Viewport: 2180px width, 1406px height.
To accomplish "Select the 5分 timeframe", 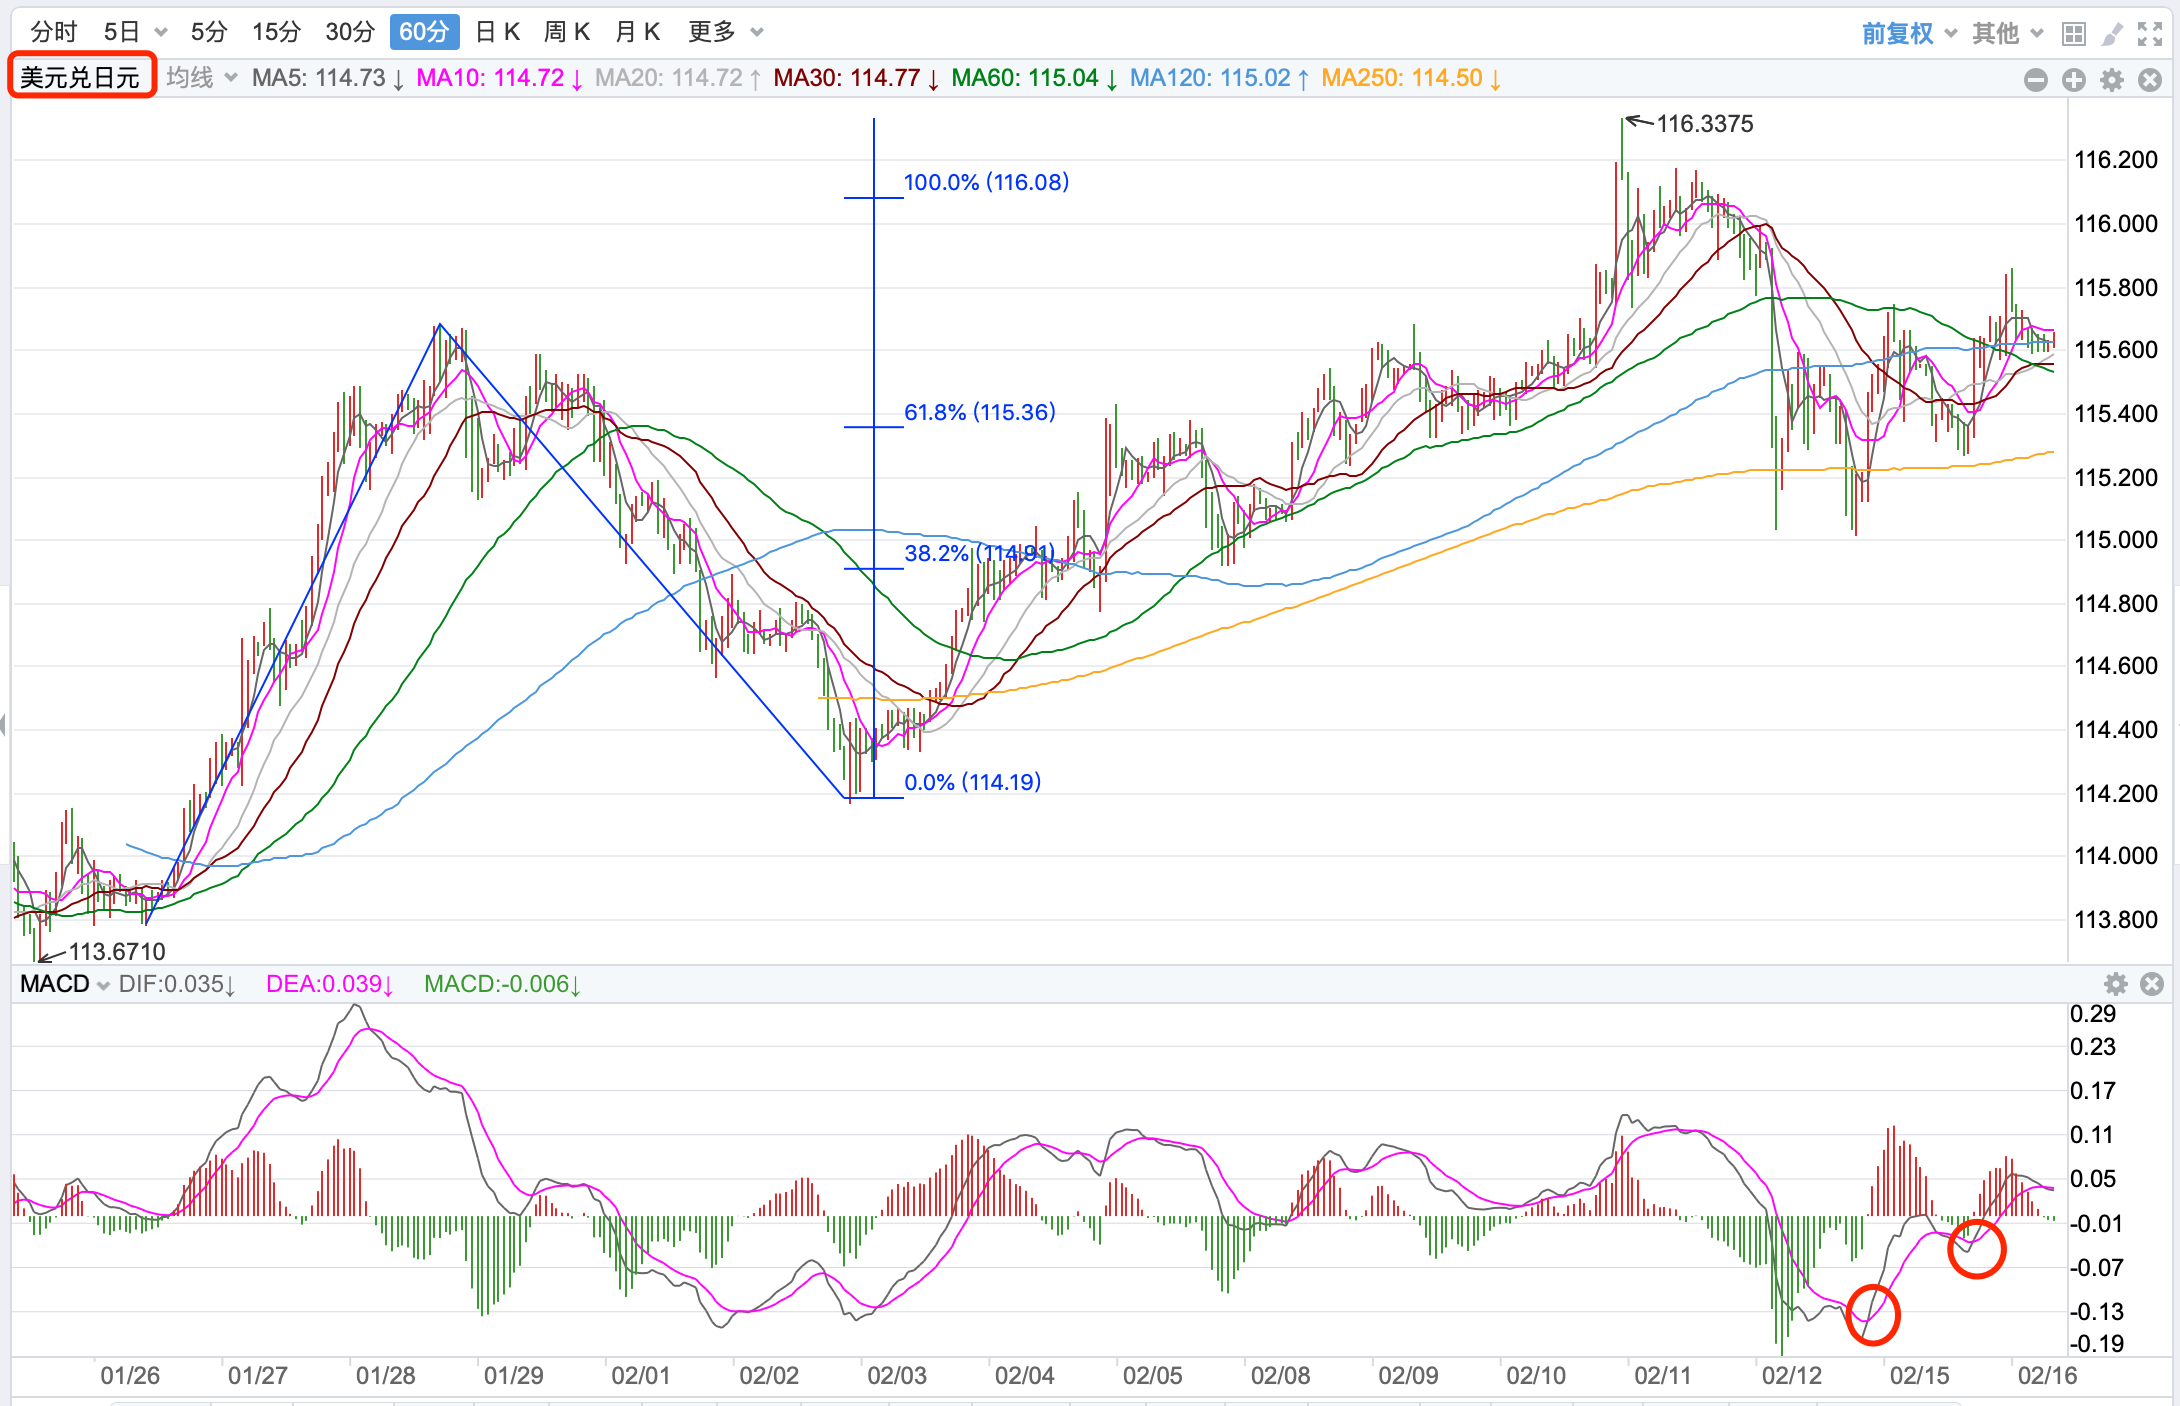I will tap(209, 32).
